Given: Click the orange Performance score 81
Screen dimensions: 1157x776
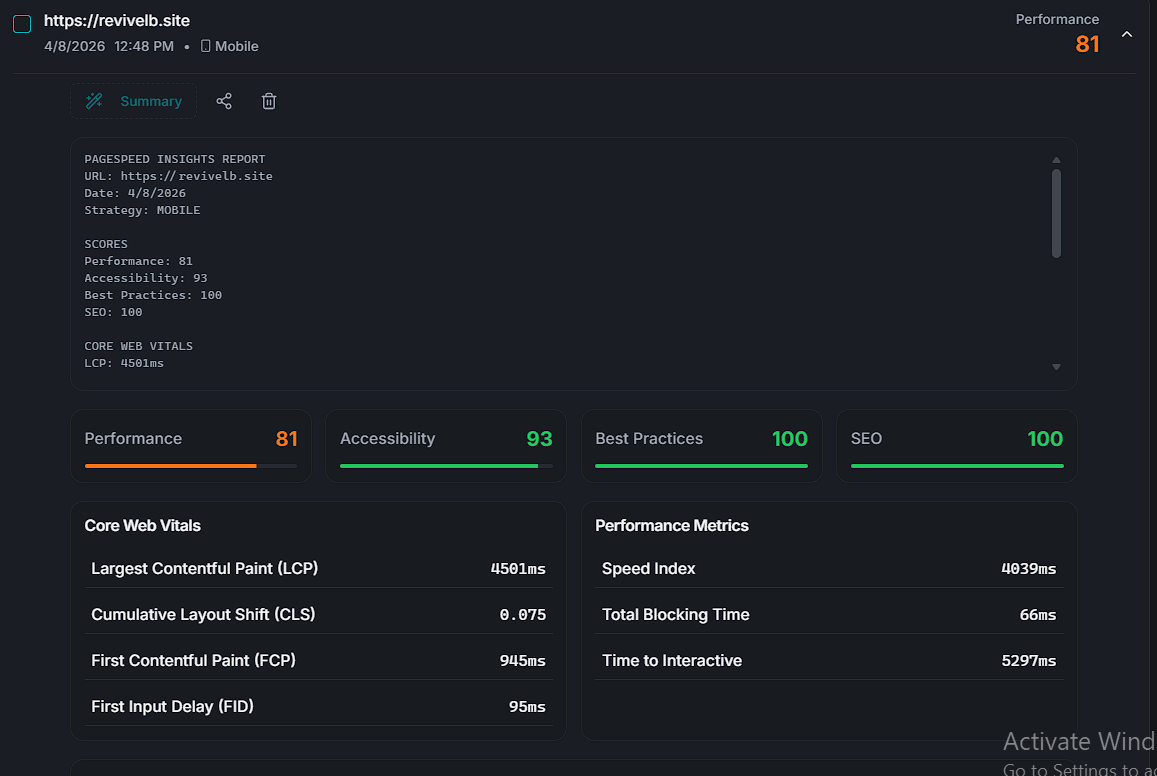Looking at the screenshot, I should pyautogui.click(x=1087, y=44).
